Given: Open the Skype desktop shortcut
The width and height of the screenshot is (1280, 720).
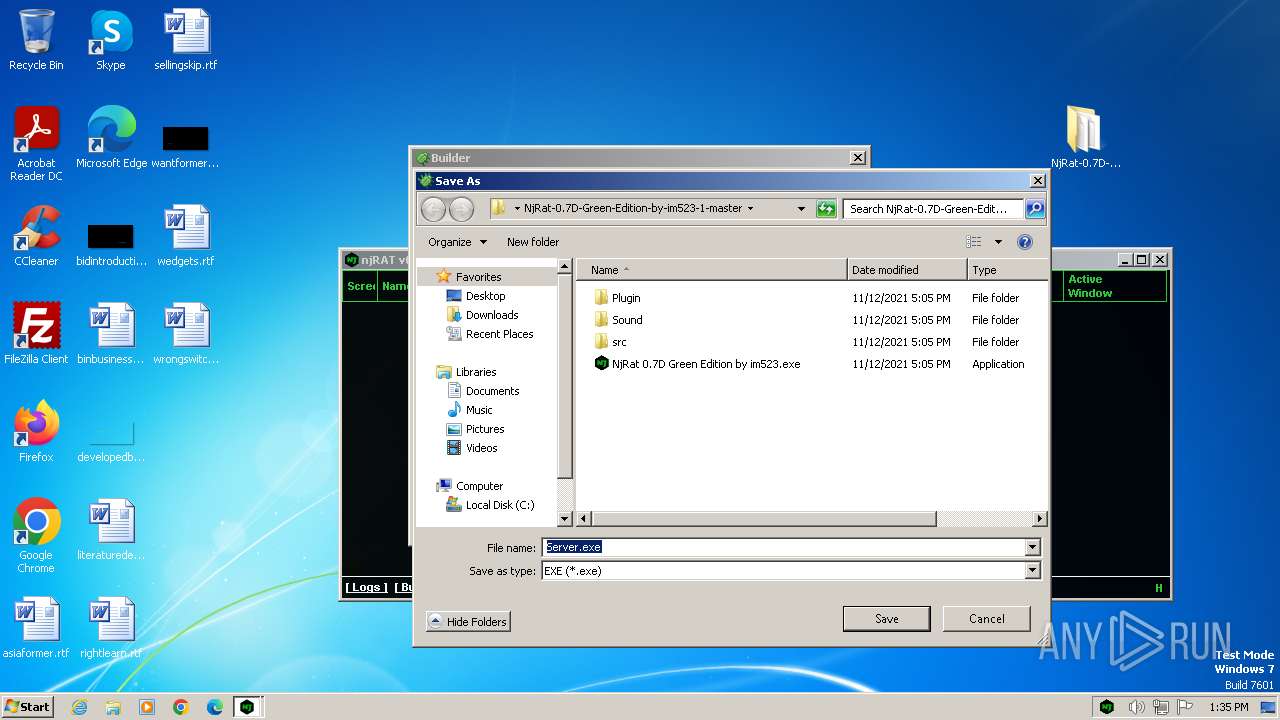Looking at the screenshot, I should tap(110, 40).
